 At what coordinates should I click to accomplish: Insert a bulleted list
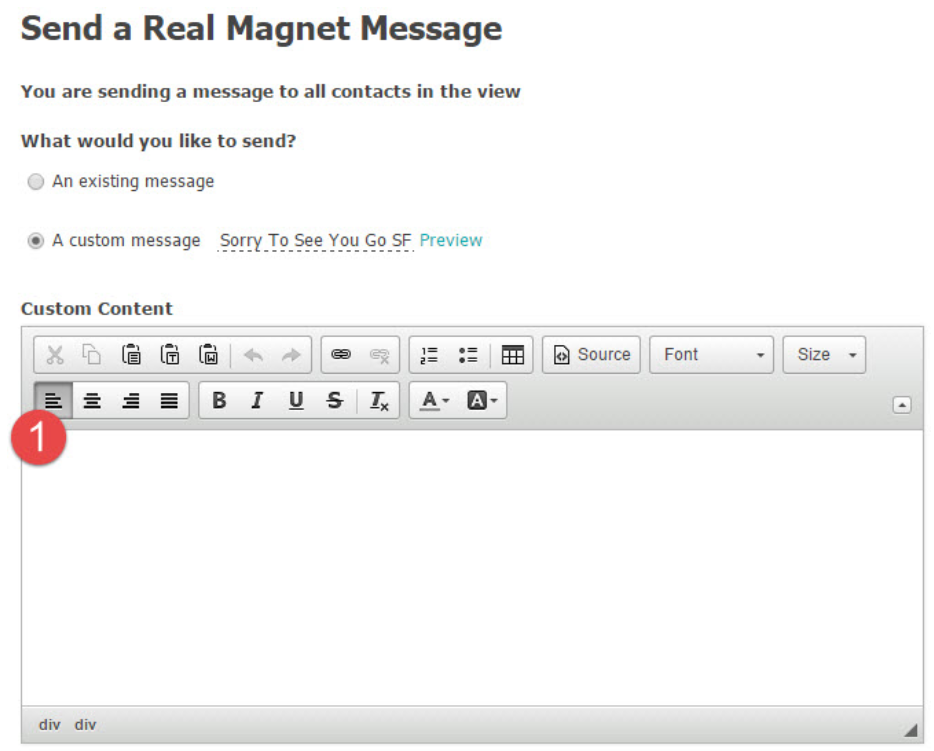coord(468,356)
